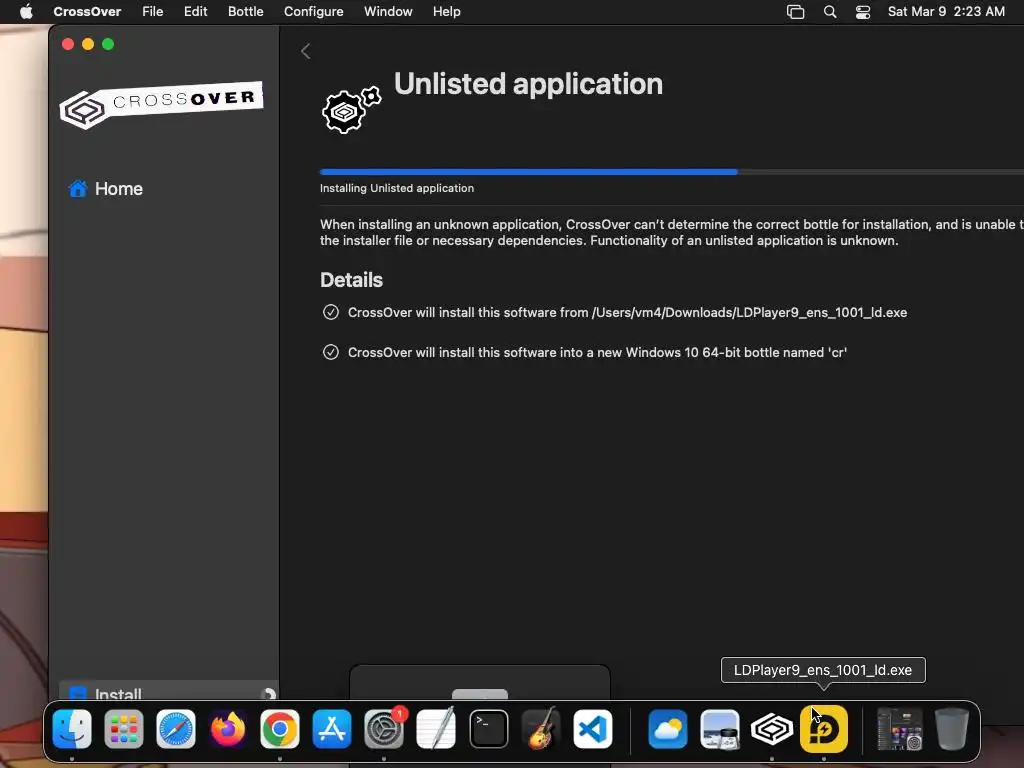Viewport: 1024px width, 768px height.
Task: Launch Firefox from the Dock
Action: point(228,729)
